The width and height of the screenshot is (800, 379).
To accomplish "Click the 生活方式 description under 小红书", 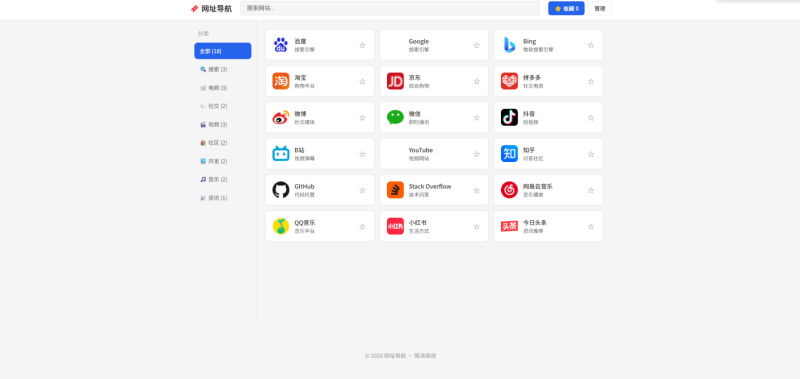I will click(x=419, y=231).
